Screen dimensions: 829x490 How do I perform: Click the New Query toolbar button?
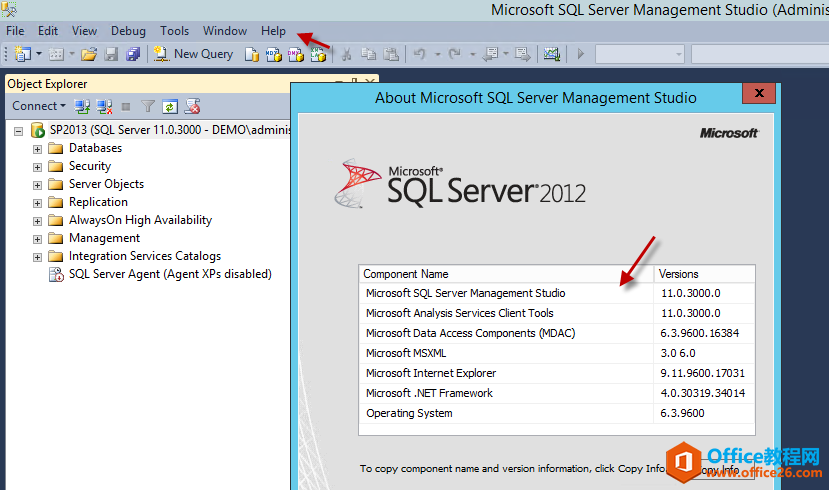click(x=194, y=54)
